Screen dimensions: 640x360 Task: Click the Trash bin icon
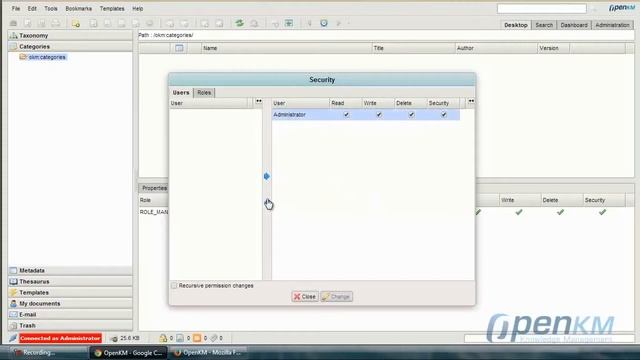coord(13,326)
